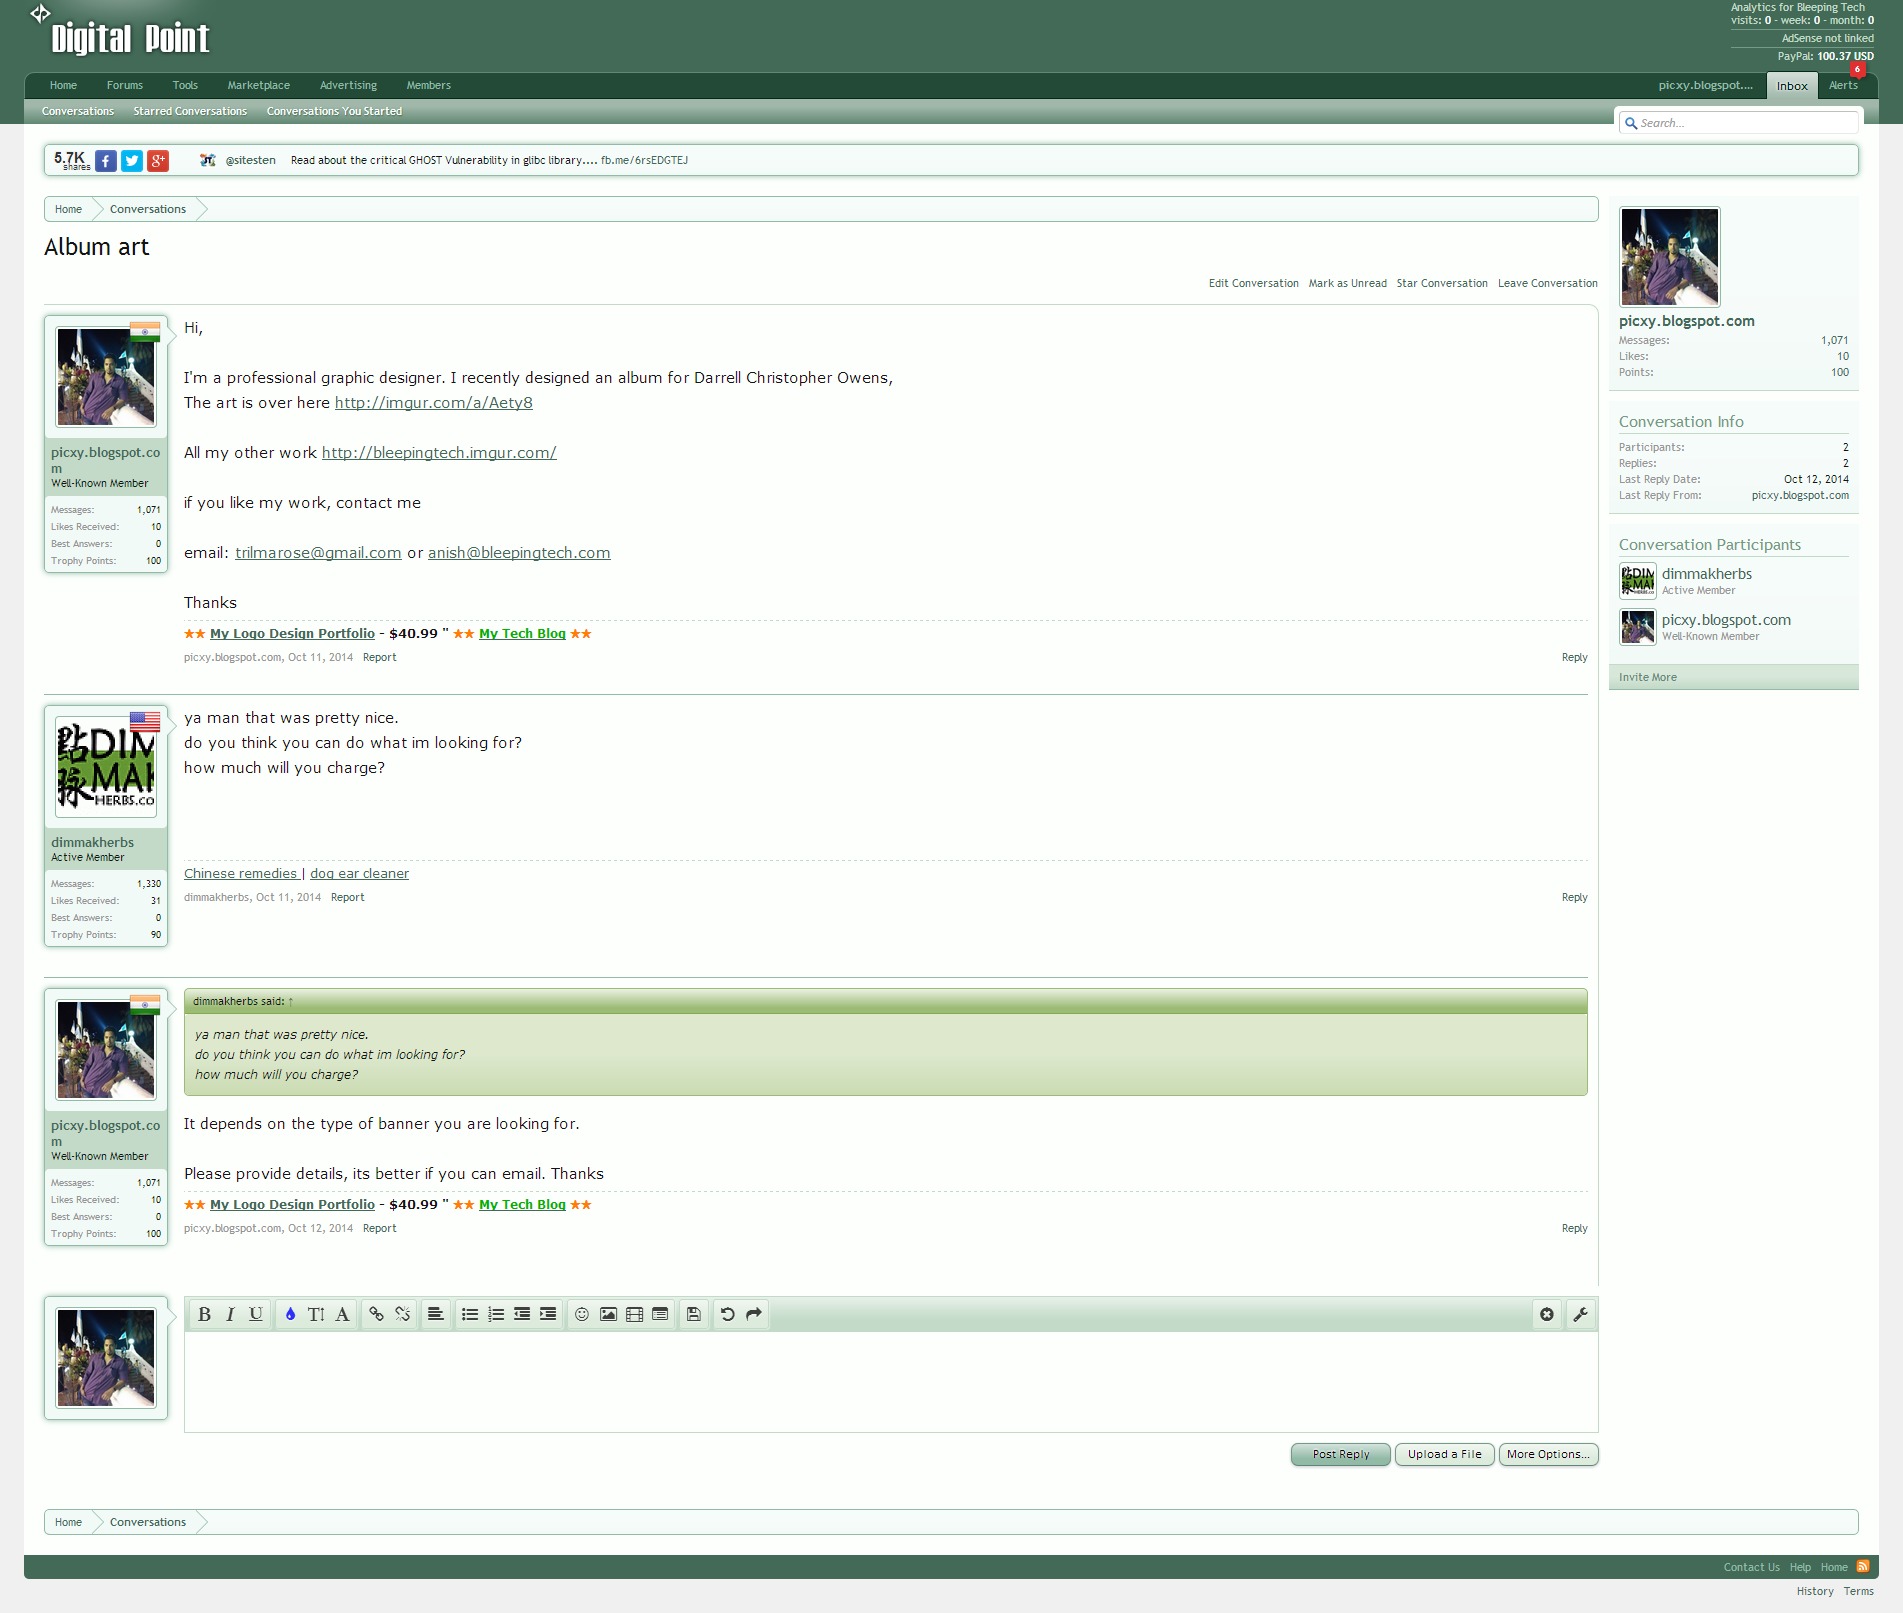Open the Terms link in the footer

pyautogui.click(x=1858, y=1591)
